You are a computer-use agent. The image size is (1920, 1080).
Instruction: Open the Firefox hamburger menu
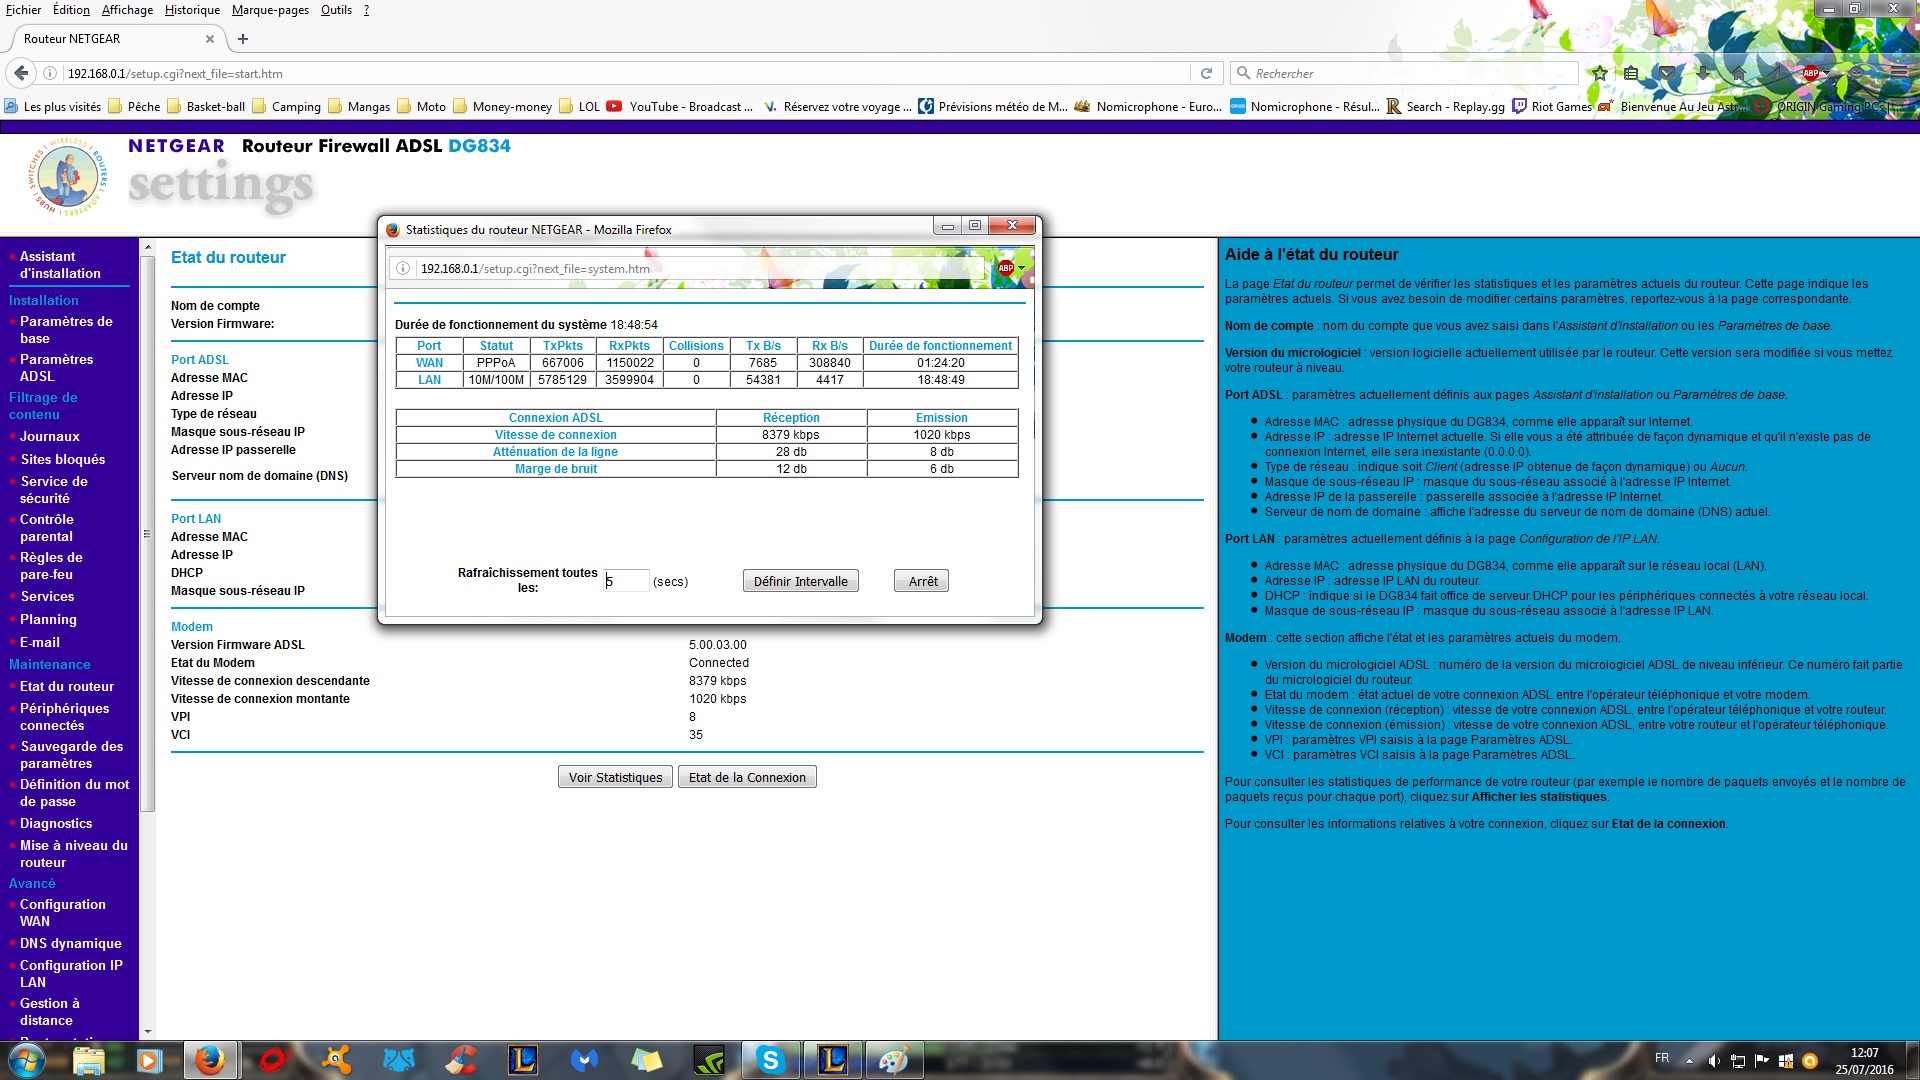[x=1898, y=73]
